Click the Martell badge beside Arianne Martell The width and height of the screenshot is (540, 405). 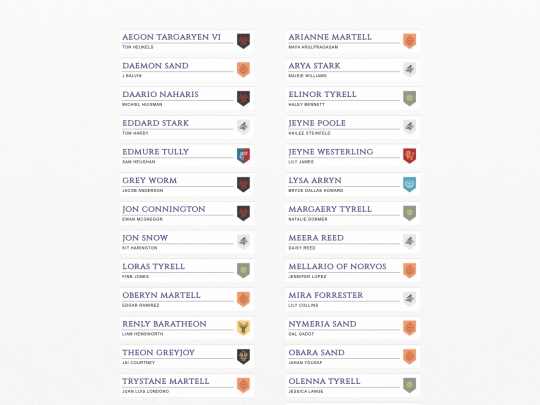[x=409, y=41]
